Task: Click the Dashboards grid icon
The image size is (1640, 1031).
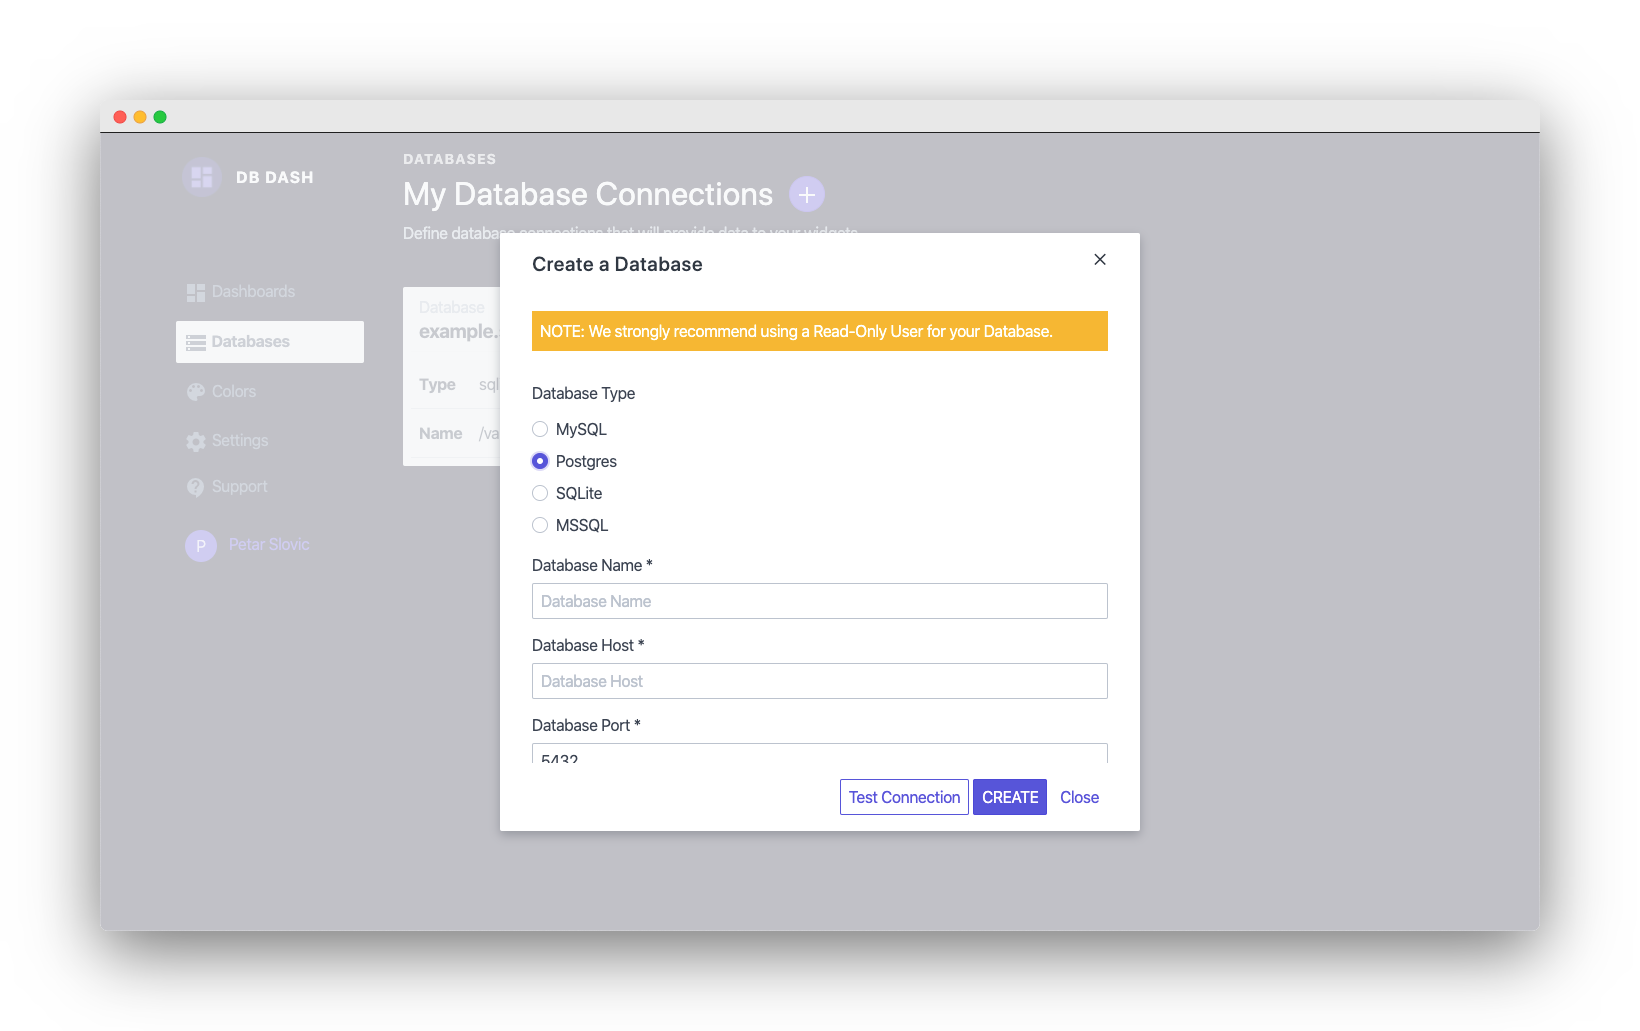Action: tap(196, 292)
